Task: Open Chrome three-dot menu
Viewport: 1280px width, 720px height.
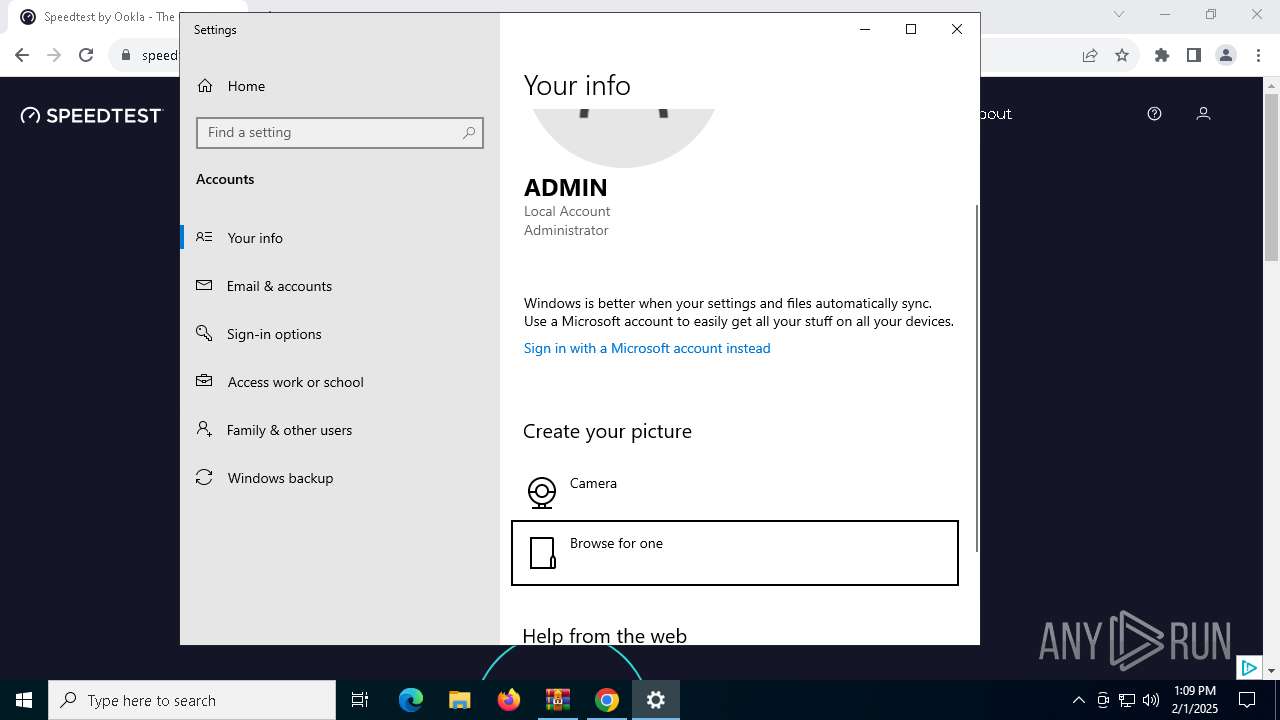Action: [1258, 56]
